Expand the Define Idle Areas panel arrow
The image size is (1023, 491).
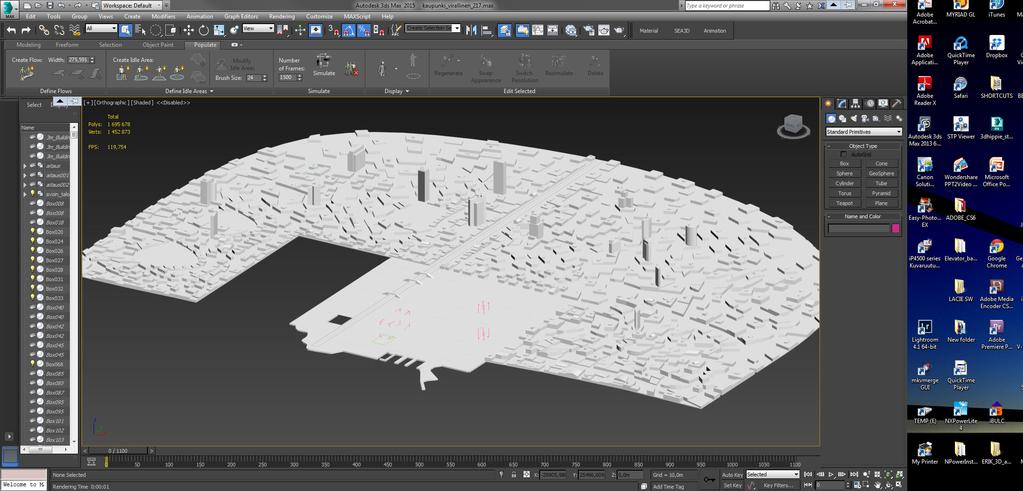tap(211, 91)
